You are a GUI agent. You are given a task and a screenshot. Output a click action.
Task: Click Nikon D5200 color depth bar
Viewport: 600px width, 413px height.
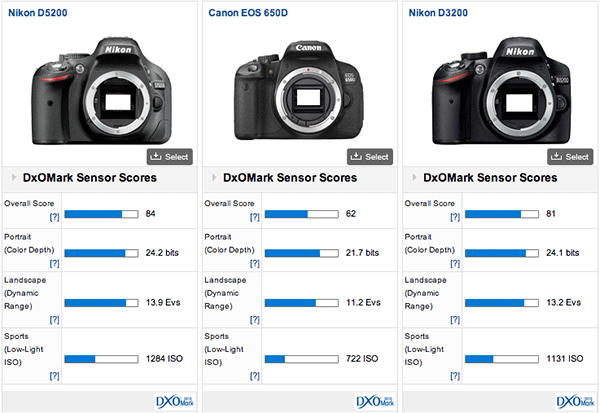[x=101, y=253]
